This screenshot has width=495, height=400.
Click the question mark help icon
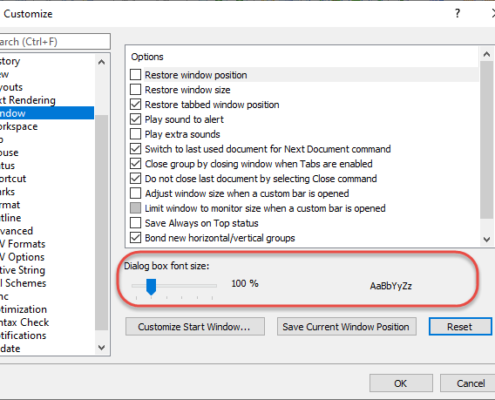click(457, 14)
